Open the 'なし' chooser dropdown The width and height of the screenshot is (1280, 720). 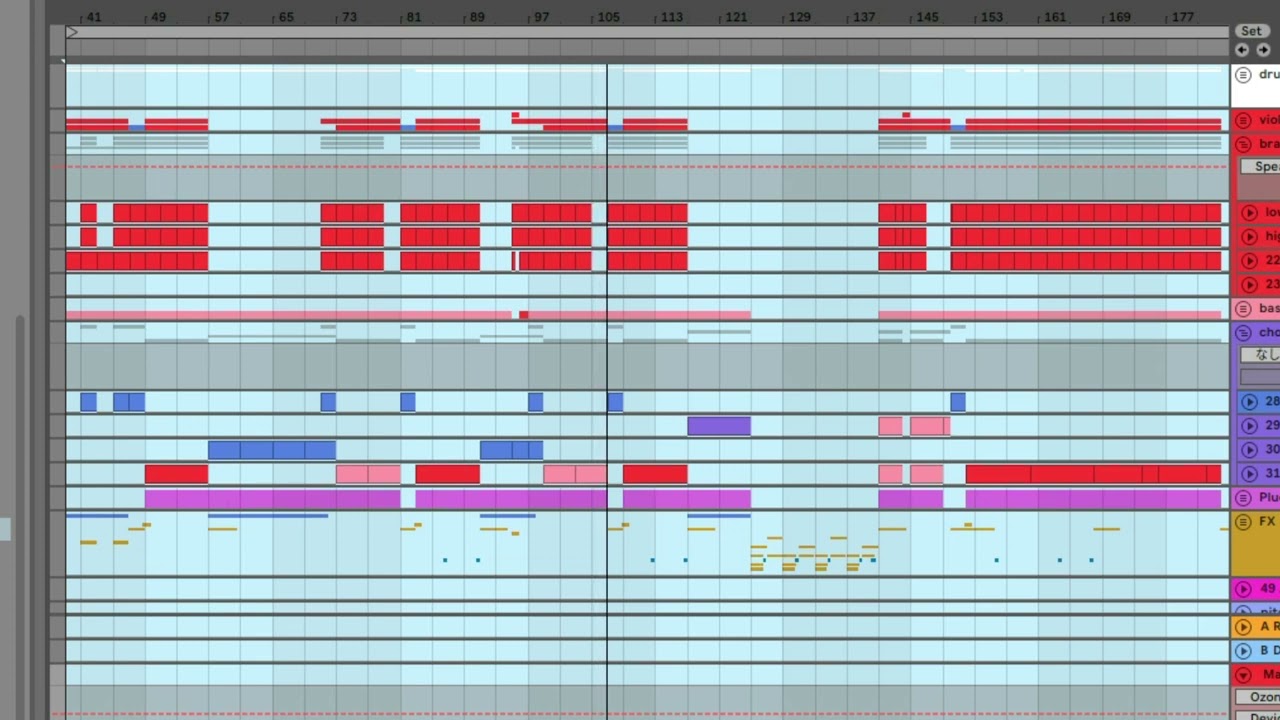1260,355
